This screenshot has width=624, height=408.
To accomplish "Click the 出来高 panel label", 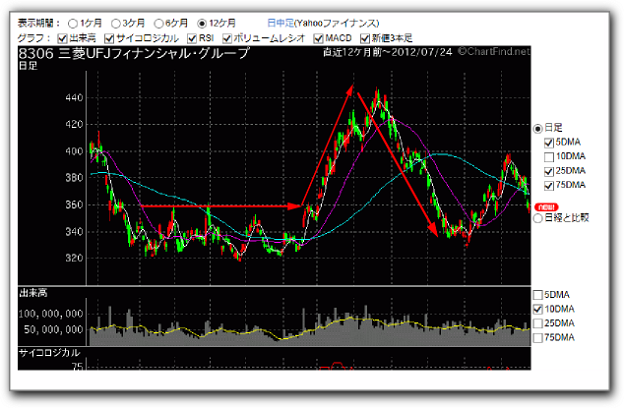I will pos(33,293).
